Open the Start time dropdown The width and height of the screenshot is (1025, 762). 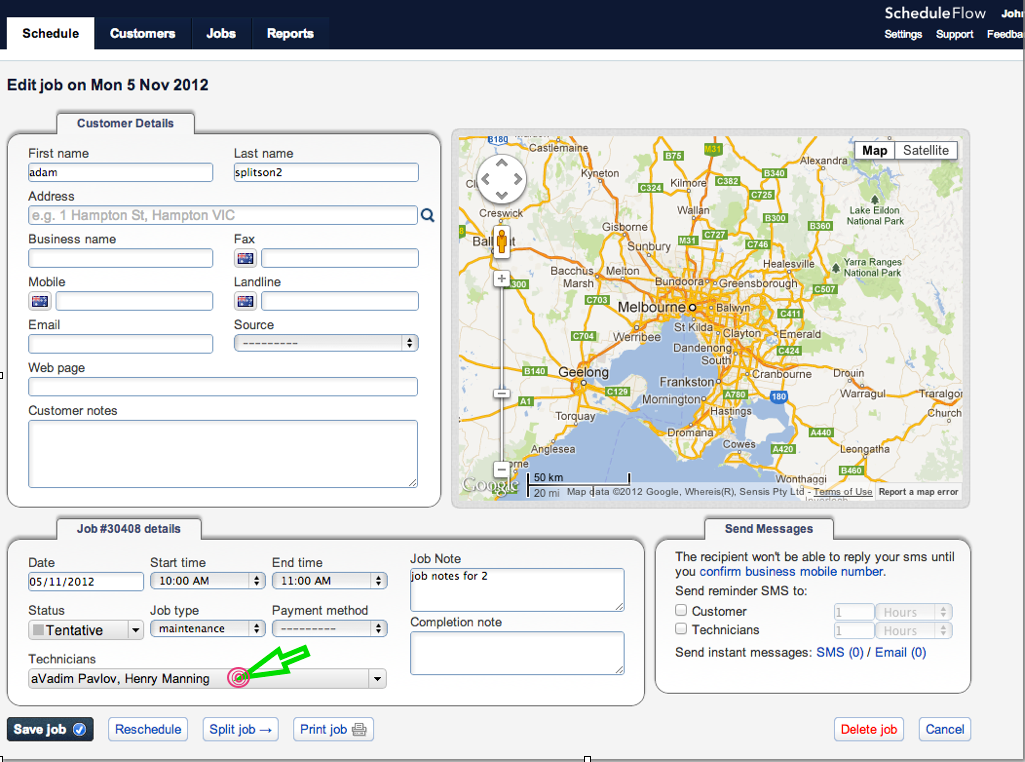pos(207,580)
